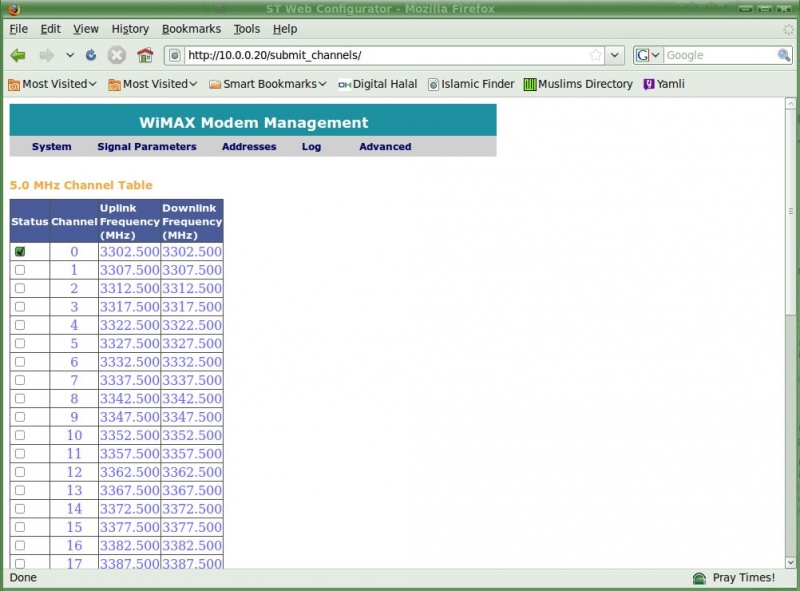Uncheck the channel 0 status checkbox

tap(20, 252)
